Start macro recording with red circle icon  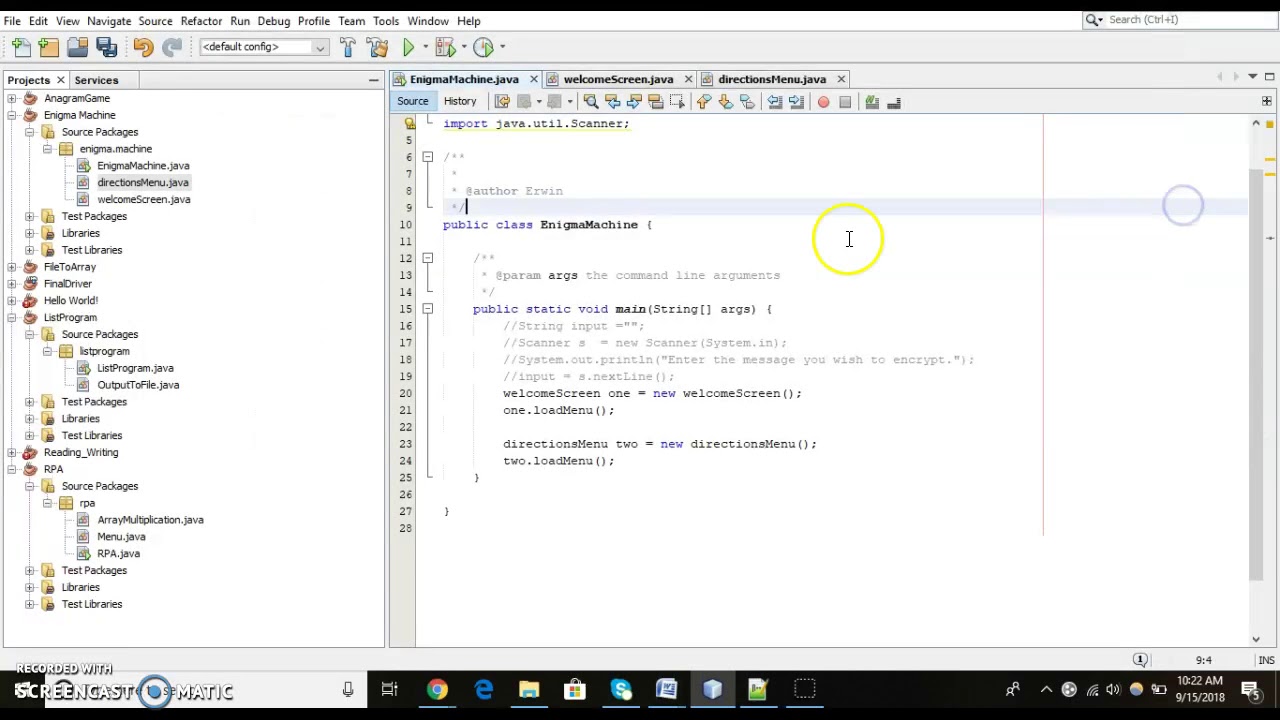coord(823,102)
